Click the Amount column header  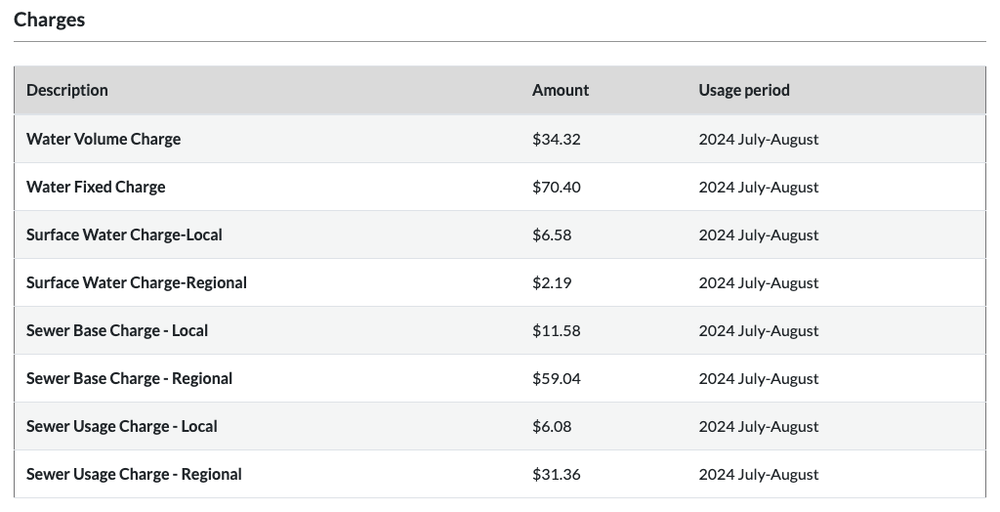pyautogui.click(x=560, y=90)
